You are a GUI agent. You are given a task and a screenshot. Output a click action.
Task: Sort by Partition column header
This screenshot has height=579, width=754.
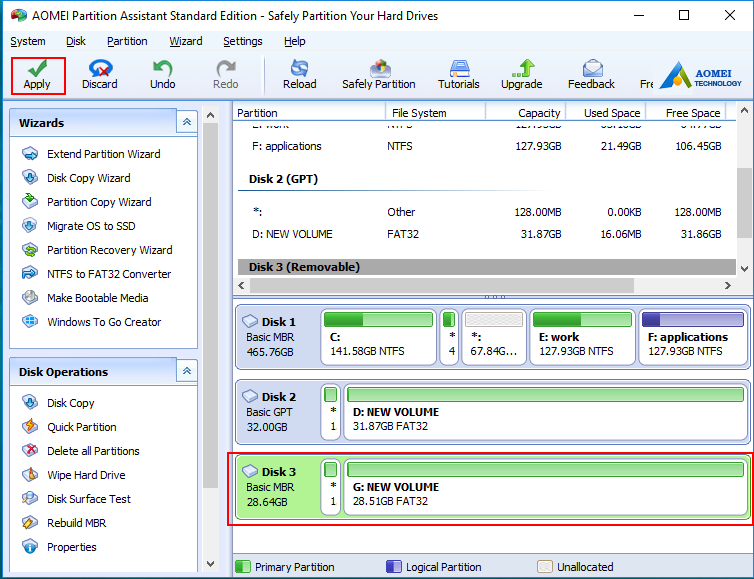310,113
